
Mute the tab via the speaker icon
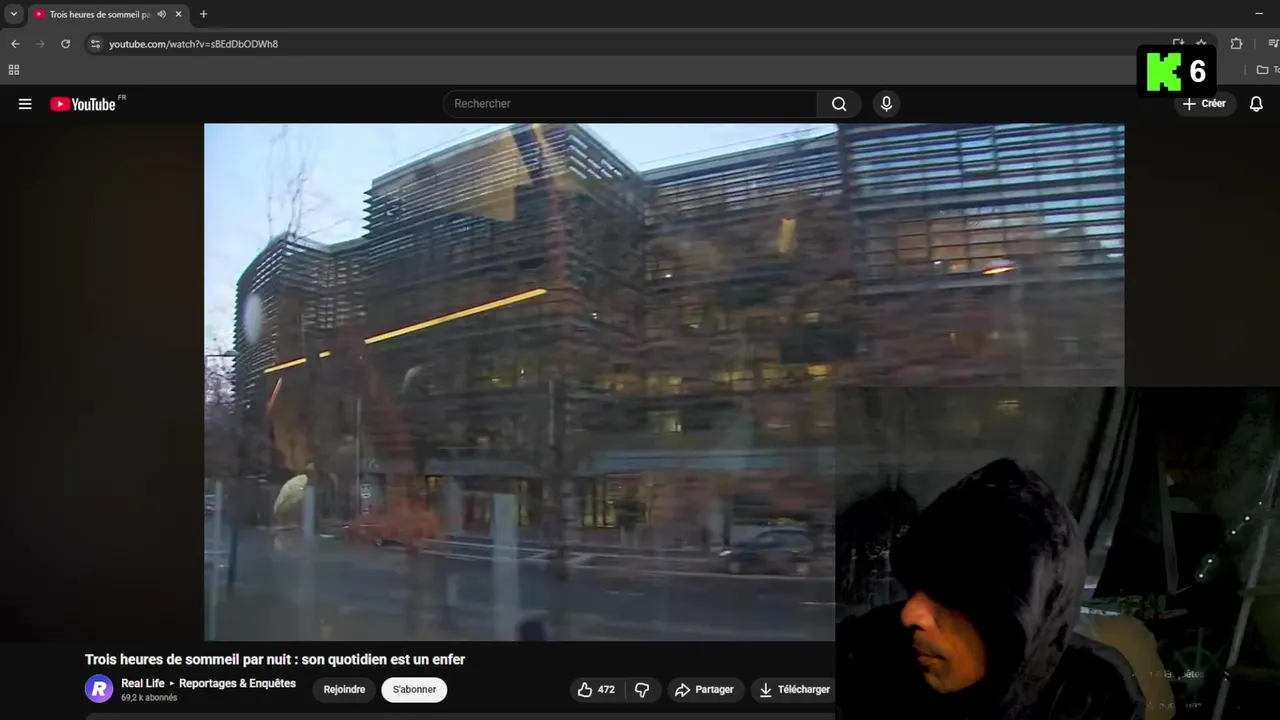pos(162,14)
